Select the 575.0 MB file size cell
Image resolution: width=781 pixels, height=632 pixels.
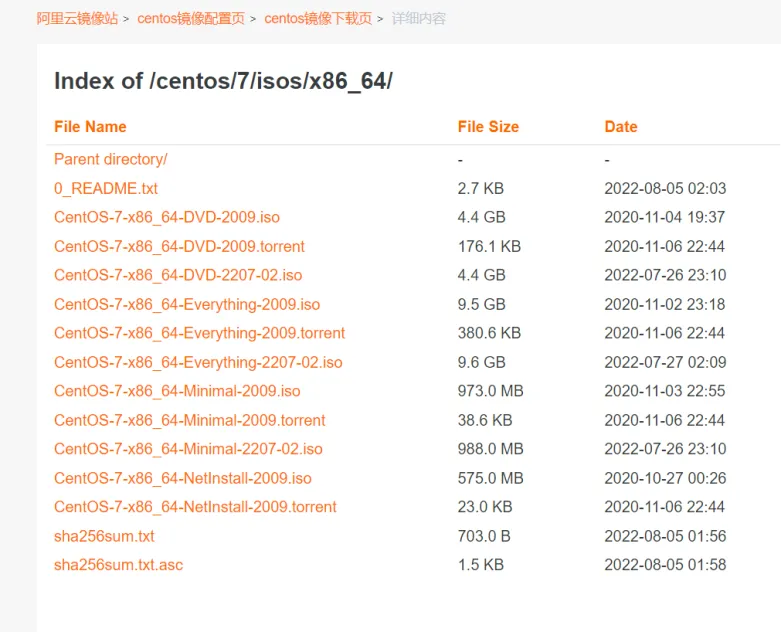[491, 478]
